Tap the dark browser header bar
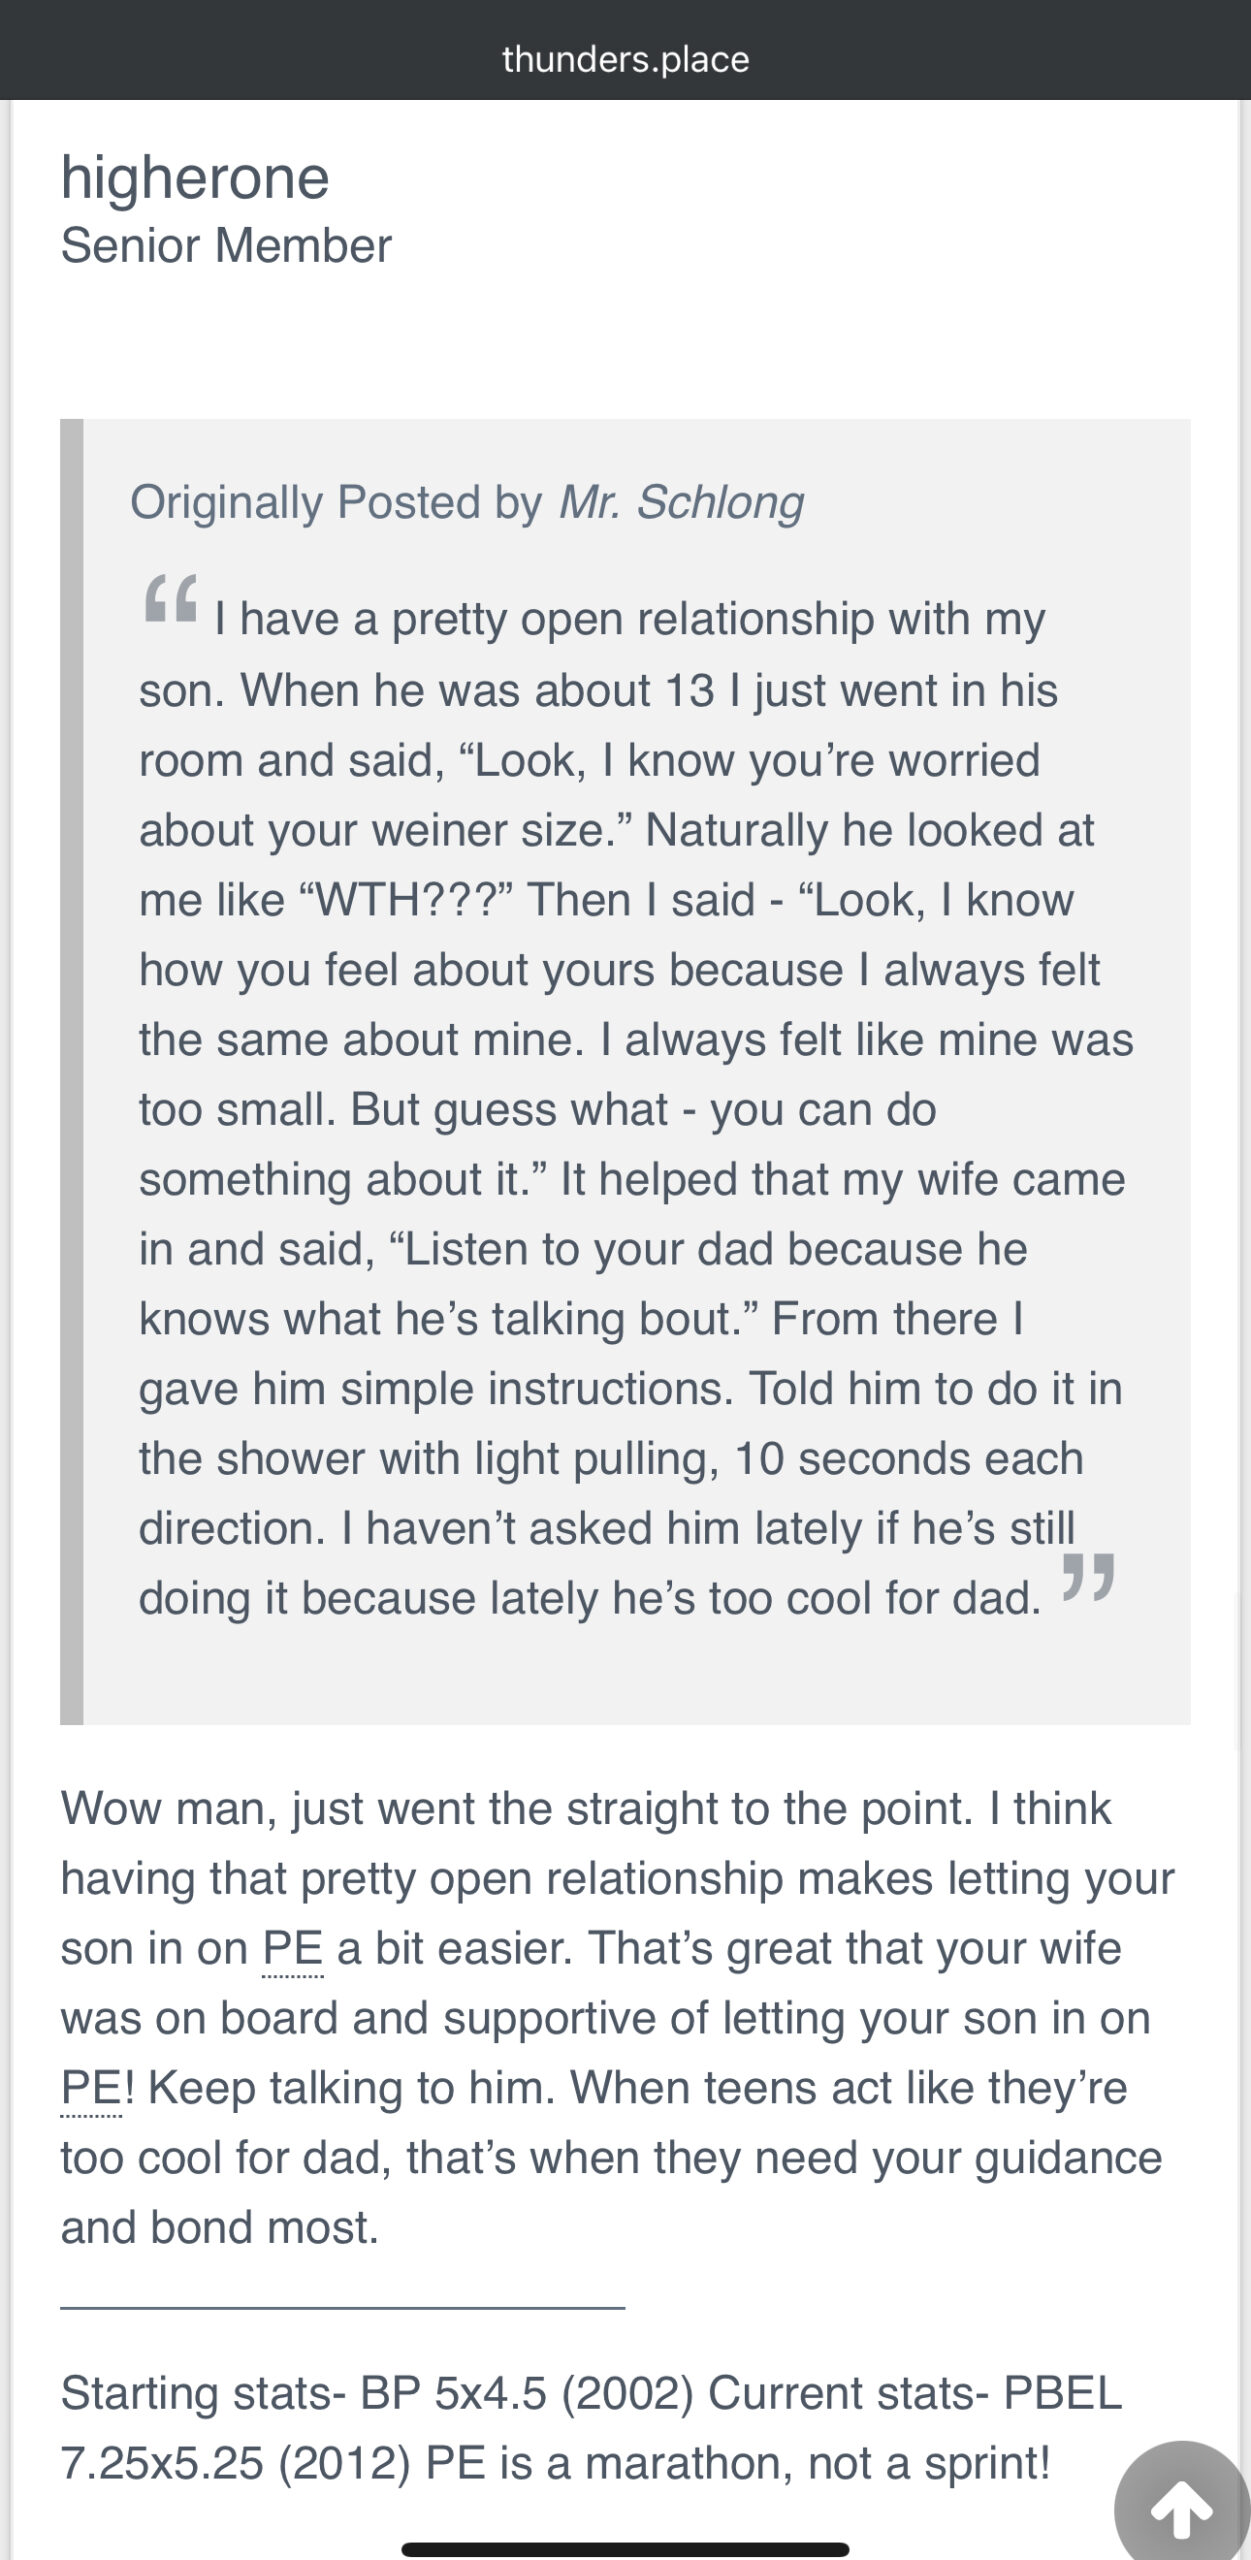This screenshot has height=2560, width=1251. [625, 50]
